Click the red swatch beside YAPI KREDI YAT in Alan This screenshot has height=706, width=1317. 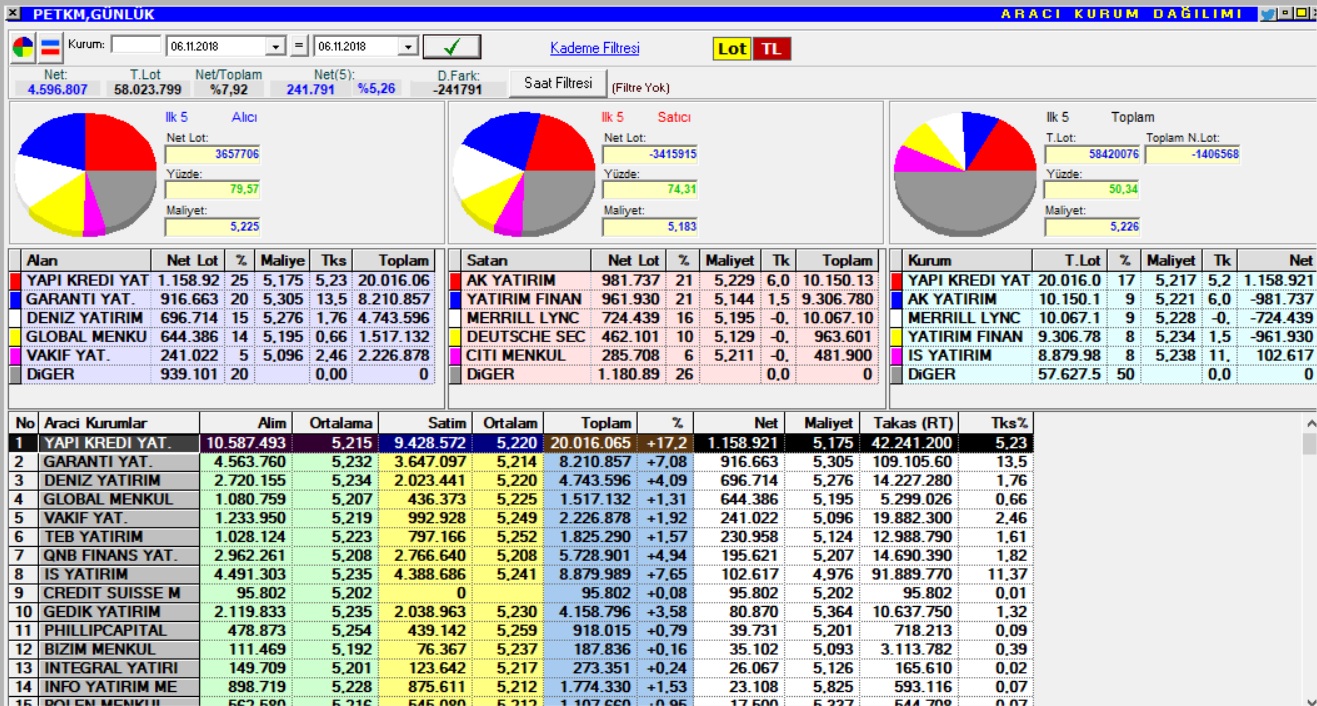click(15, 281)
